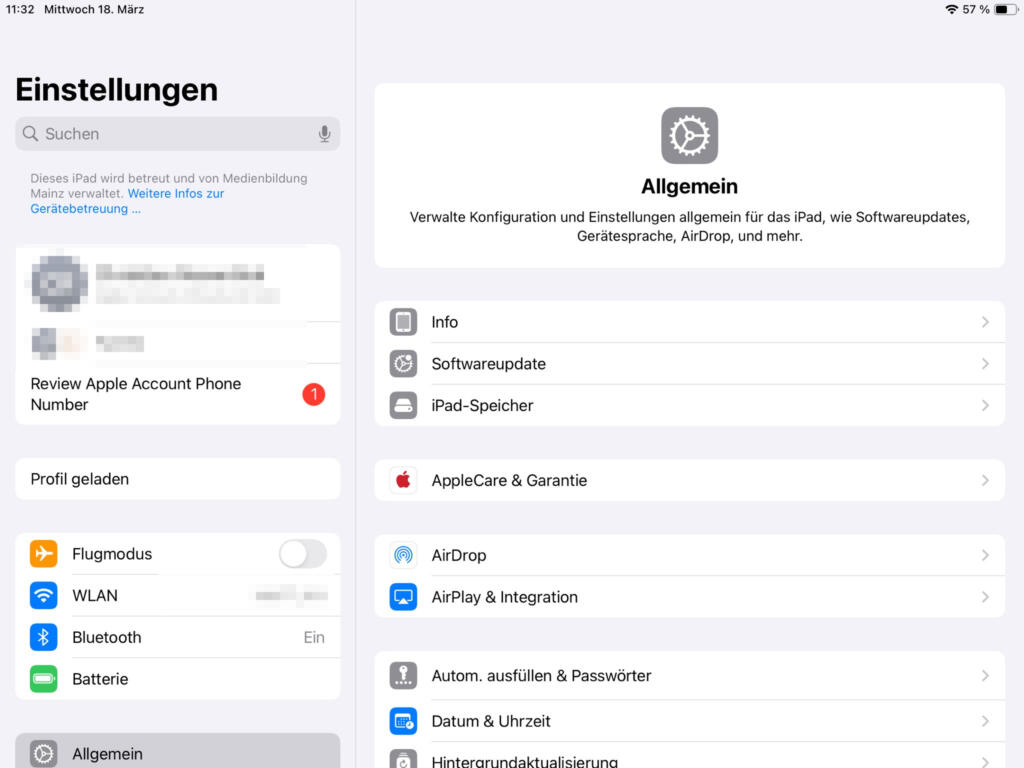Viewport: 1024px width, 768px height.
Task: Tap the green Batterie icon
Action: [x=44, y=679]
